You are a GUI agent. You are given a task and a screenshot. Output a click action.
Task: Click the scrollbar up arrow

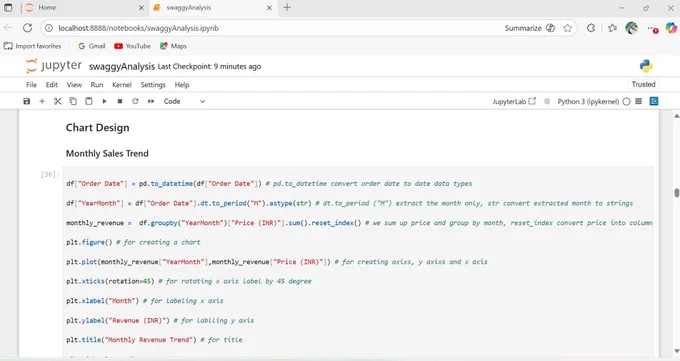676,115
